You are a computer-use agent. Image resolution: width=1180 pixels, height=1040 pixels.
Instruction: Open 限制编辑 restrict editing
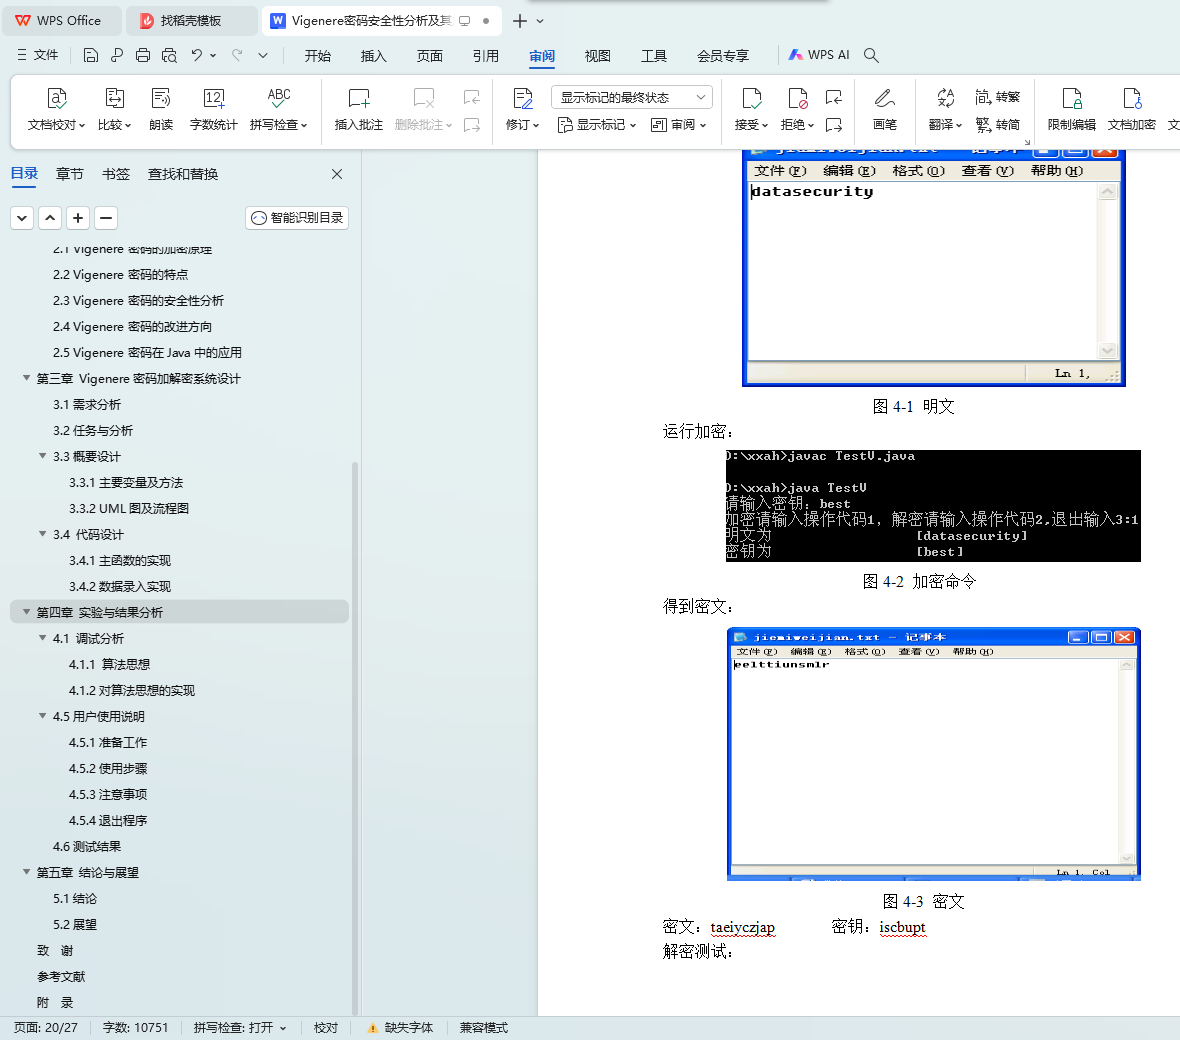(1072, 110)
